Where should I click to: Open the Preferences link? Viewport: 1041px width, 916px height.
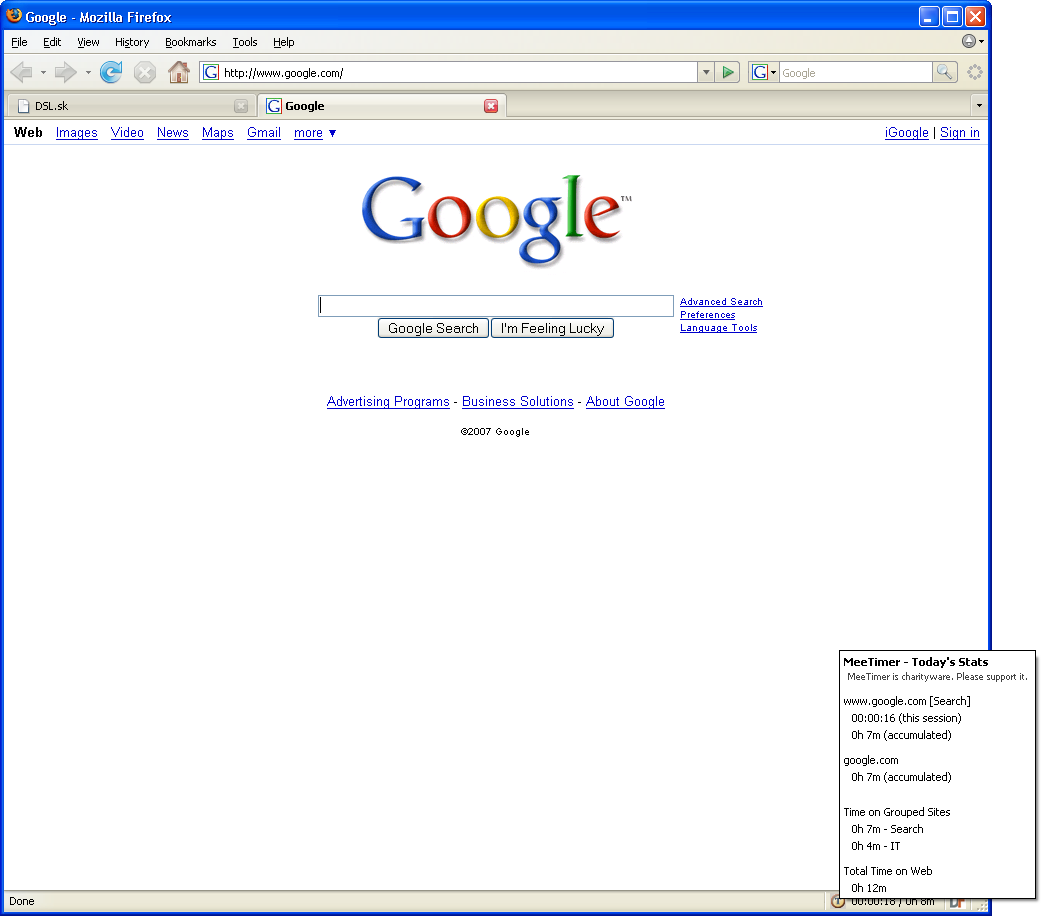click(x=708, y=315)
